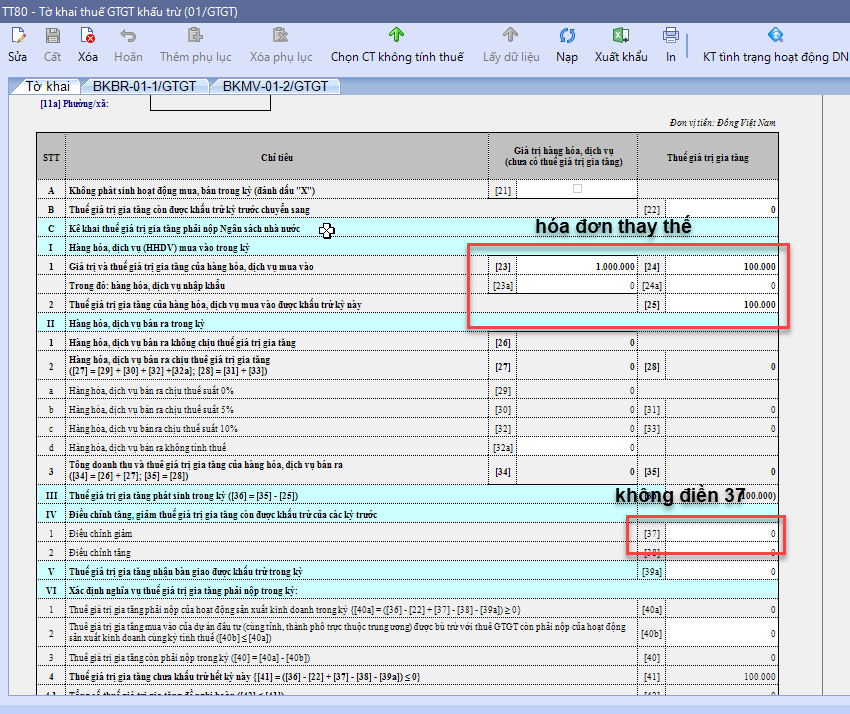Image resolution: width=850 pixels, height=714 pixels.
Task: Open the BKBR-01-1/GTGT tab
Action: coord(144,86)
